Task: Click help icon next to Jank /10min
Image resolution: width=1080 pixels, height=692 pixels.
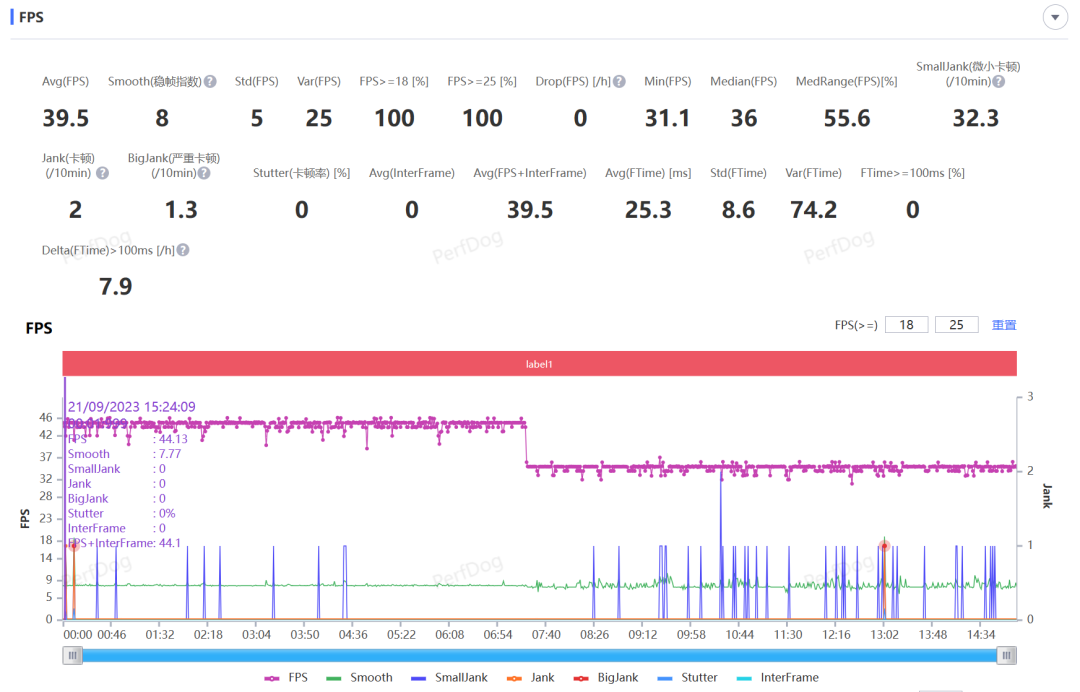Action: [102, 173]
